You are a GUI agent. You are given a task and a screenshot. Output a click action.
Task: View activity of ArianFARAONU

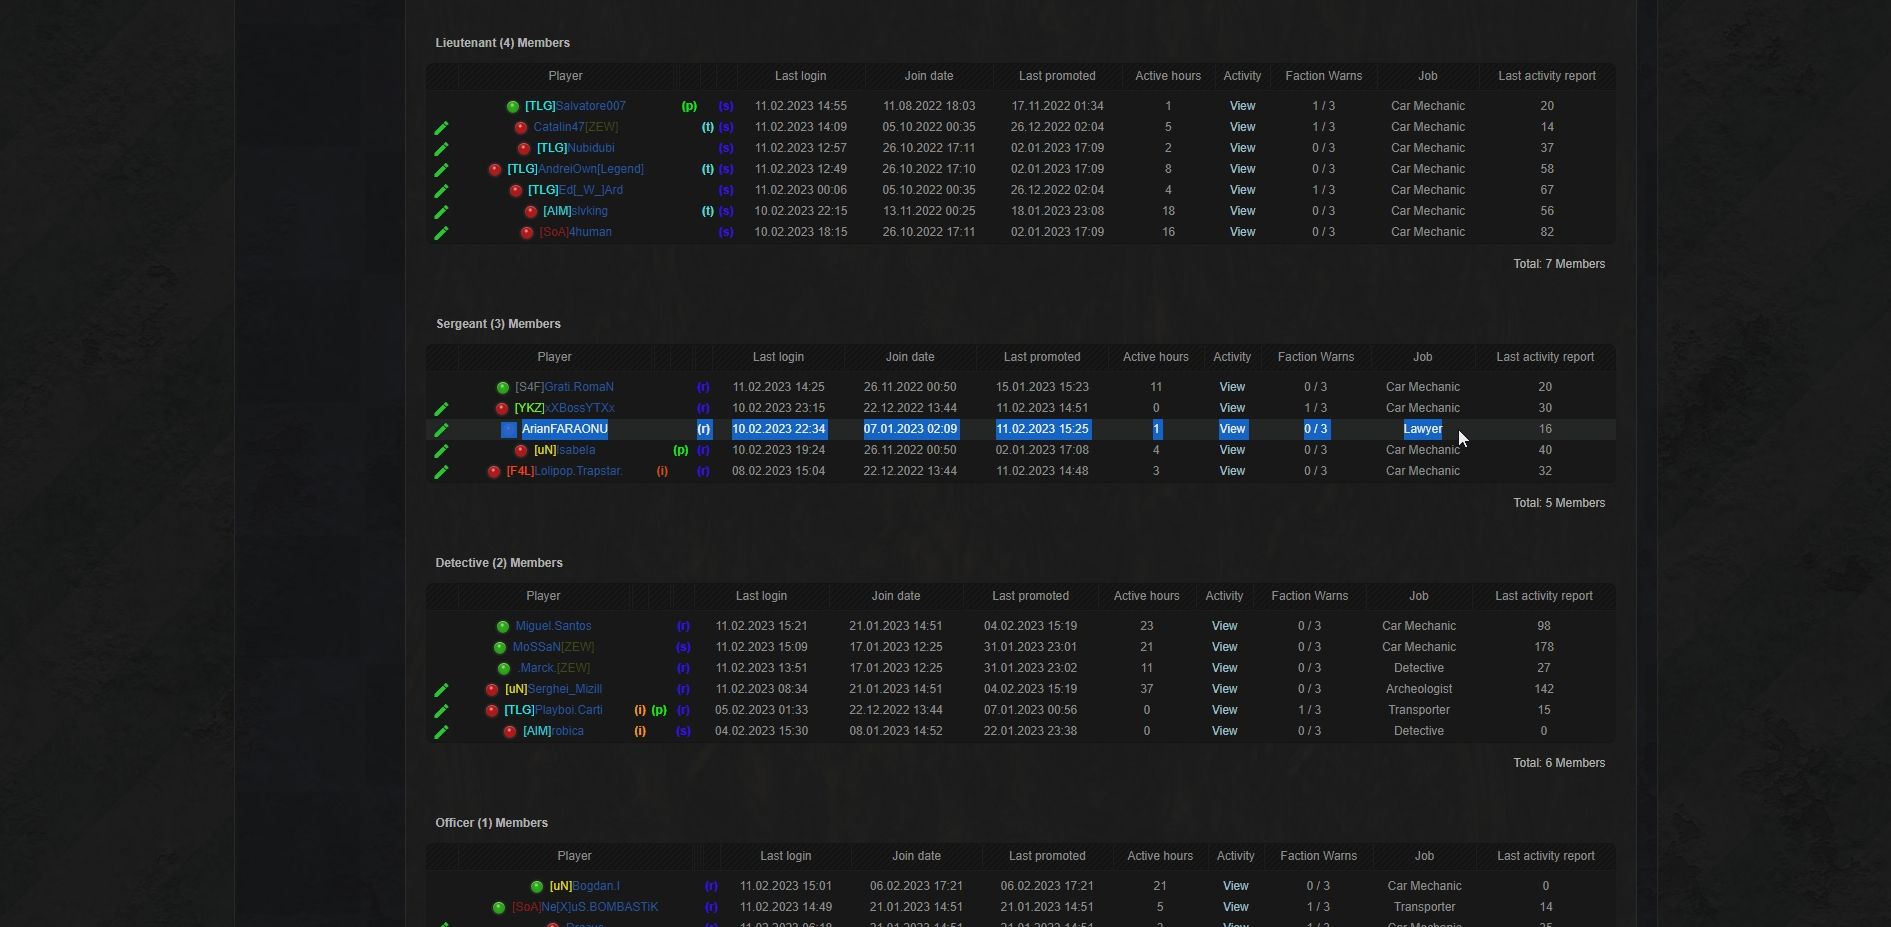(x=1232, y=429)
